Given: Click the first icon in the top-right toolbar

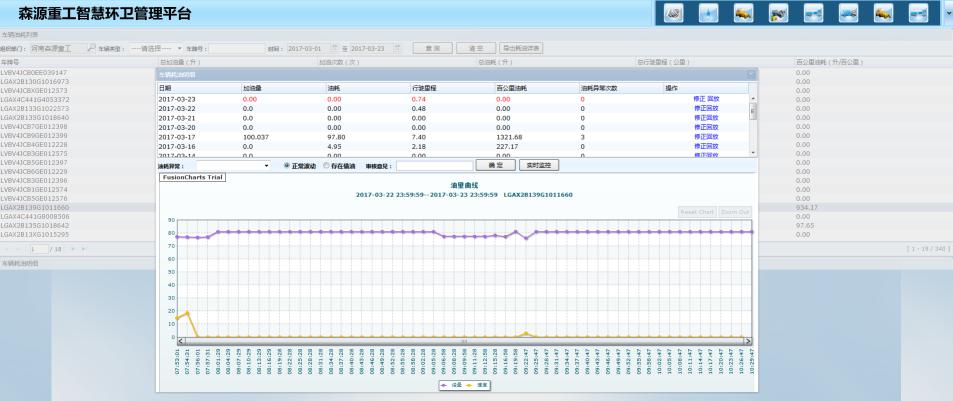Looking at the screenshot, I should coord(673,13).
